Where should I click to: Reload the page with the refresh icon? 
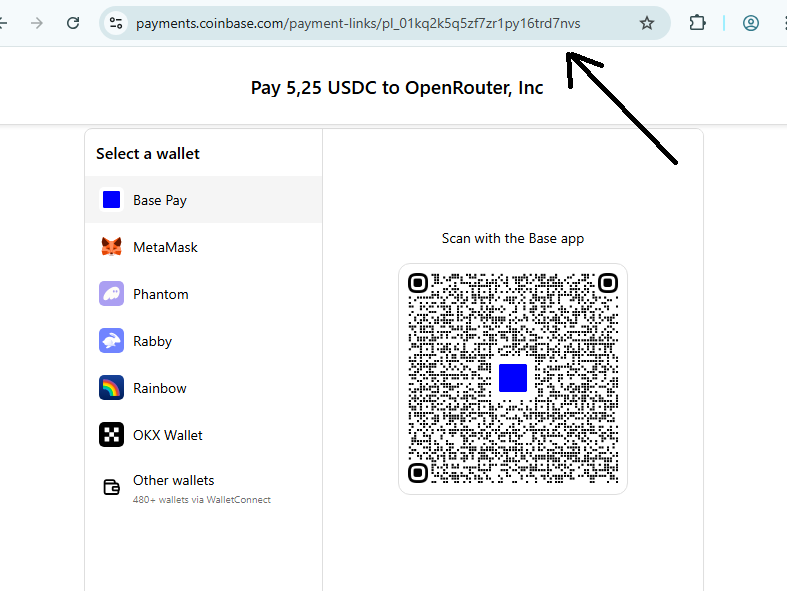[73, 23]
